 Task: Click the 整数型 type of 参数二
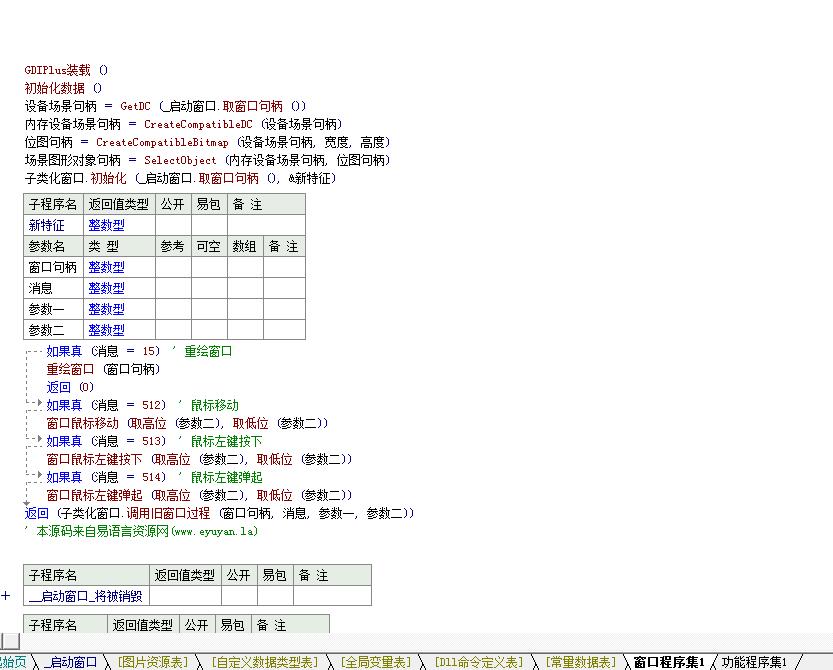click(120, 330)
